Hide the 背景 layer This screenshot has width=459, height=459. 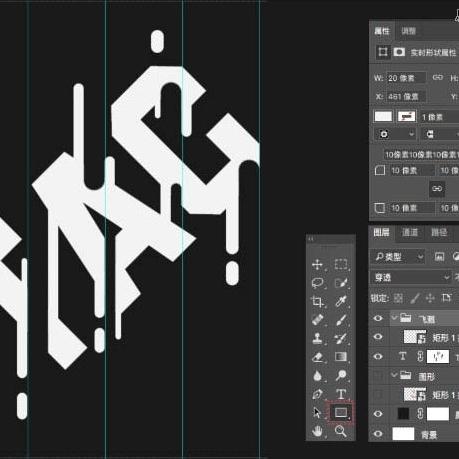[378, 434]
